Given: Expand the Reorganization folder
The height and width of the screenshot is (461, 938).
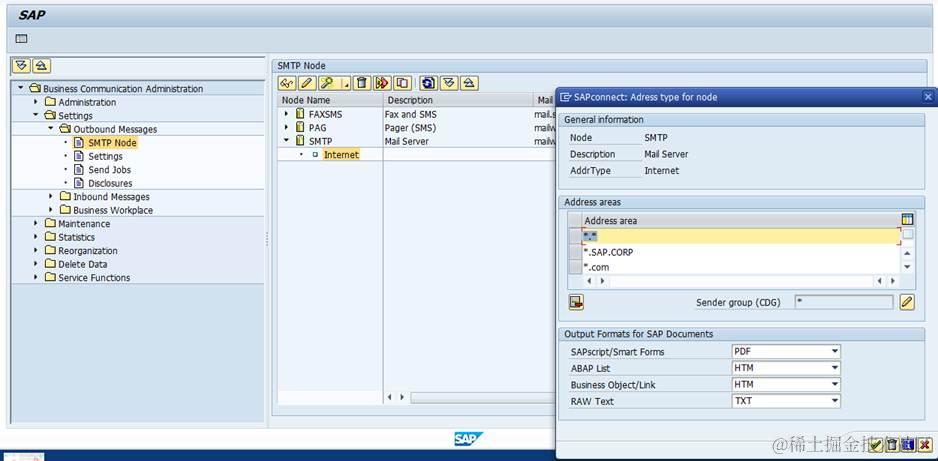Looking at the screenshot, I should [x=36, y=250].
